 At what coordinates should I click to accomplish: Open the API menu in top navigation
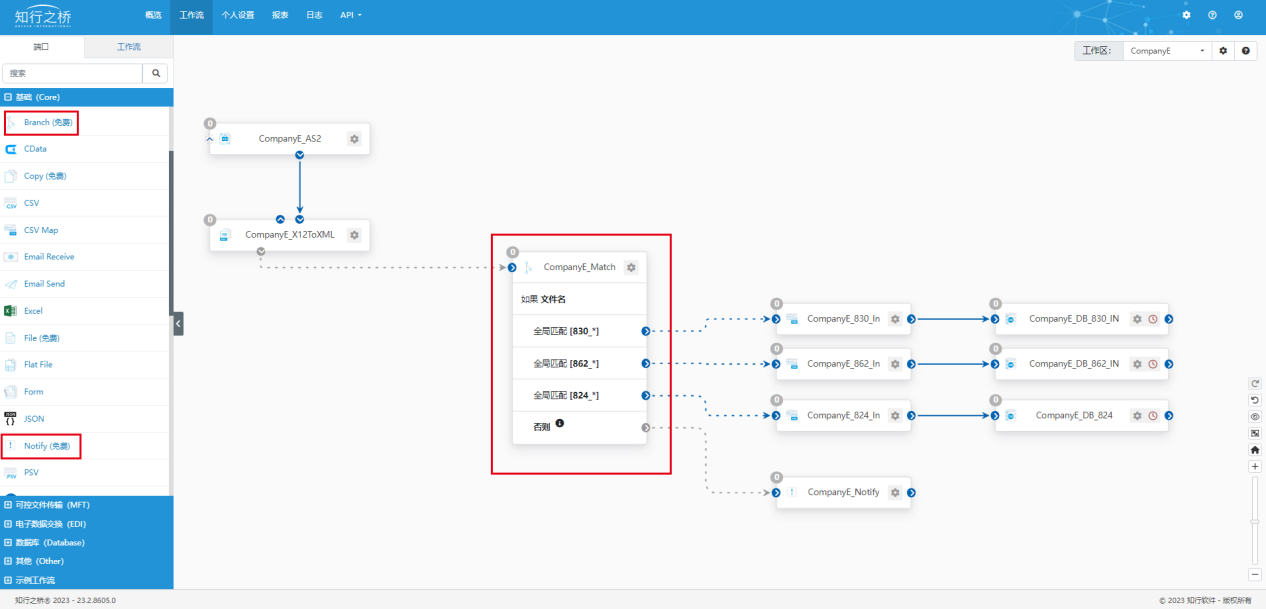(x=350, y=15)
